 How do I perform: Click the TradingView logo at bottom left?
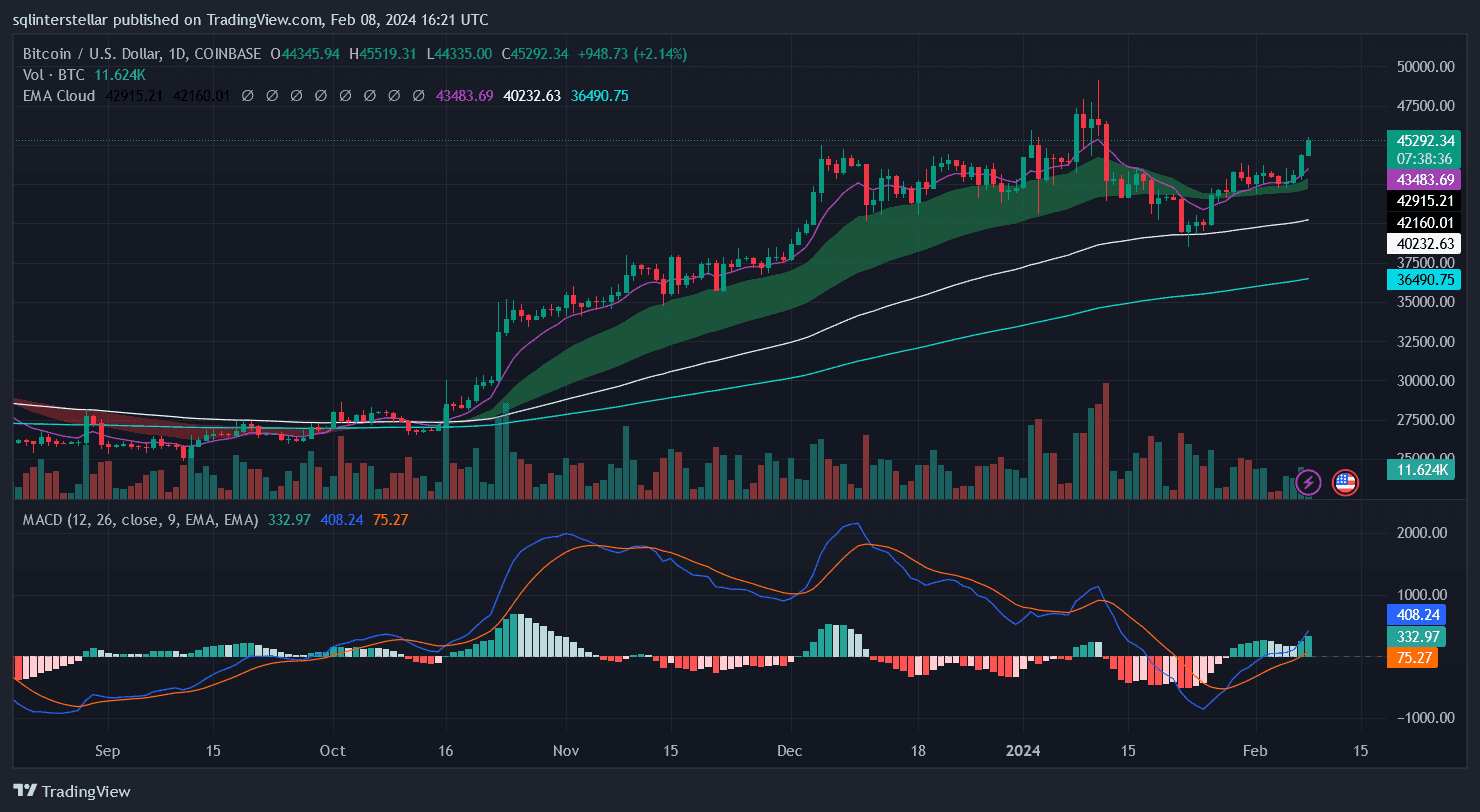click(x=72, y=791)
